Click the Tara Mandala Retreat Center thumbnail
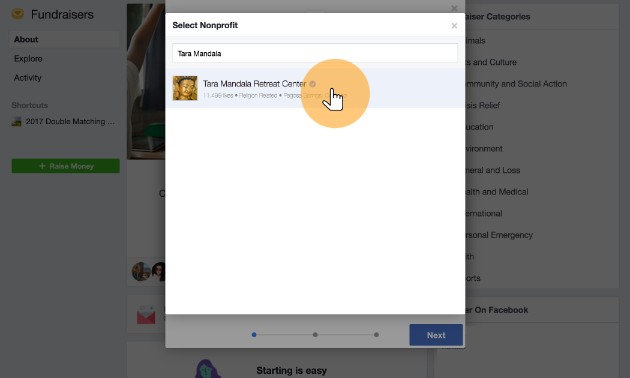 pos(185,88)
